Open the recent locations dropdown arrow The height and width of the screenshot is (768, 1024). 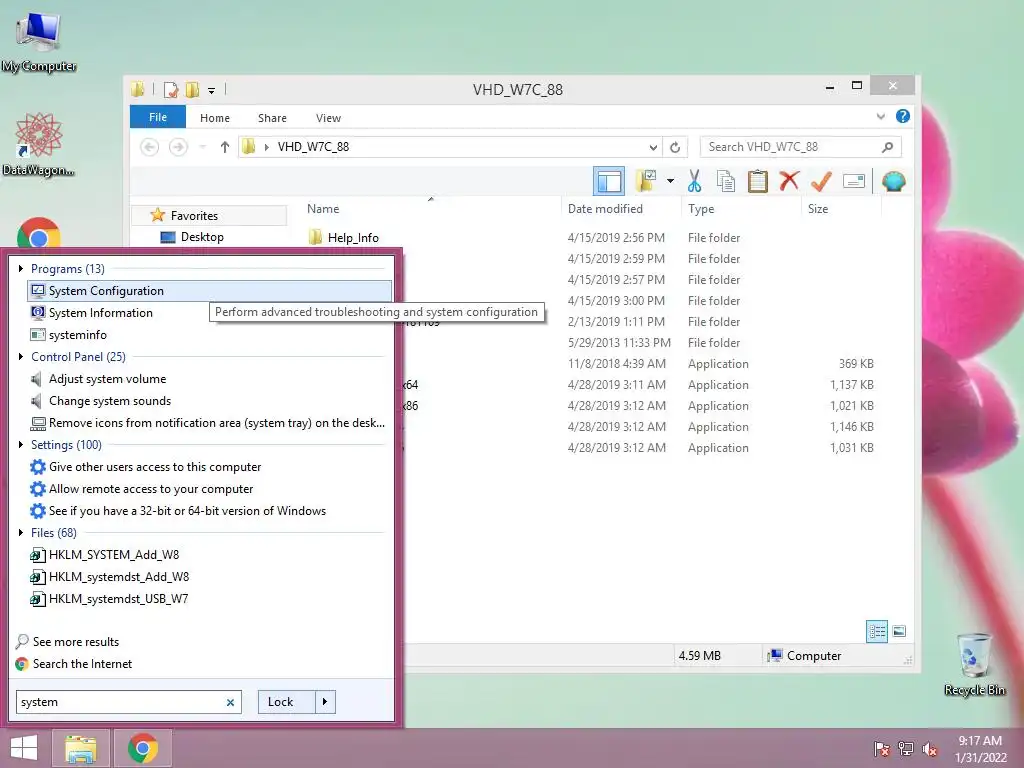(x=202, y=147)
